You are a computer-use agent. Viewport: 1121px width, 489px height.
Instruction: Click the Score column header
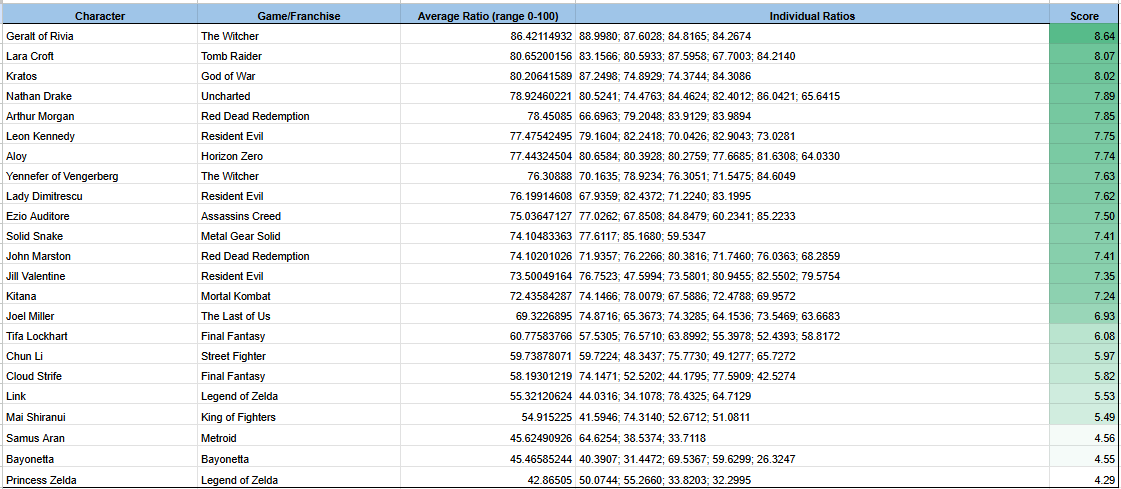(1084, 16)
